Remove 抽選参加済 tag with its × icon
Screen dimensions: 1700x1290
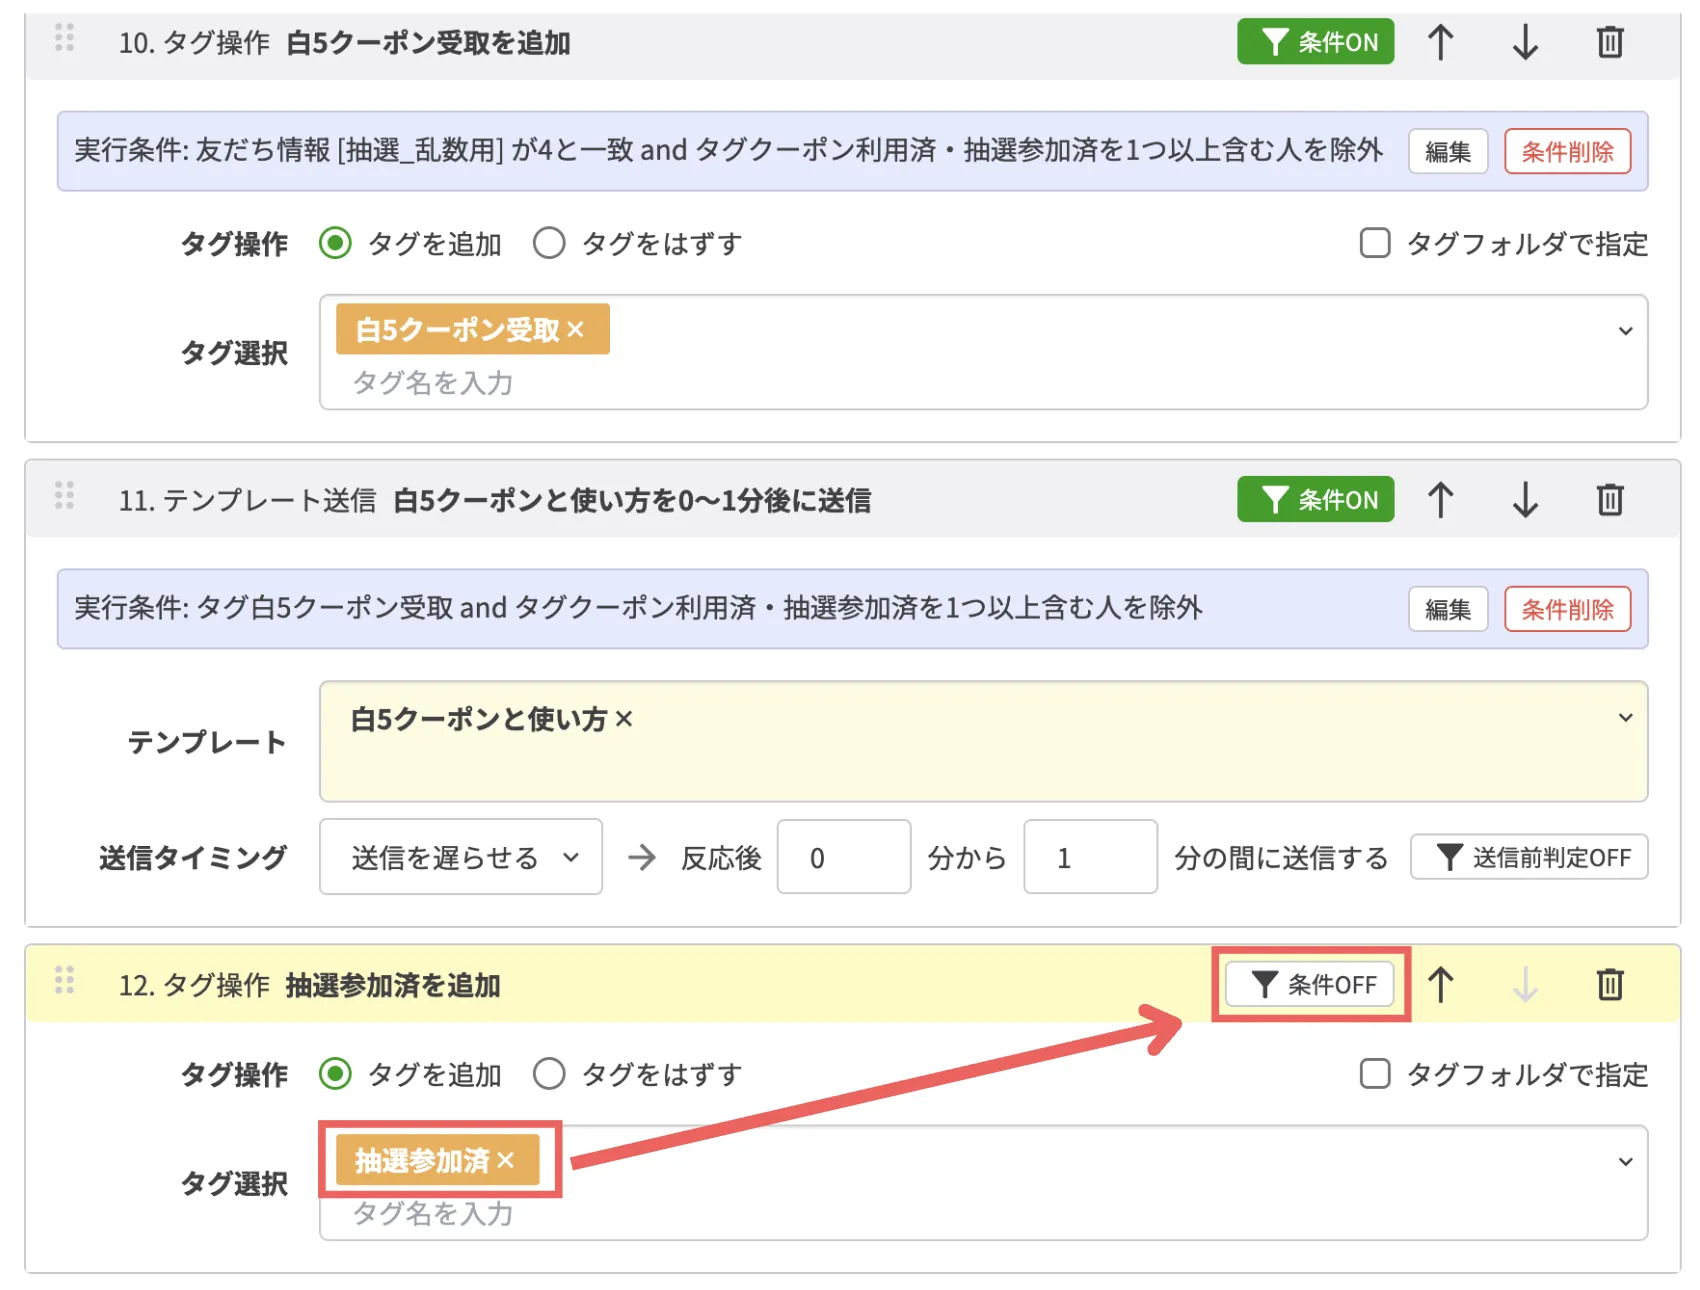[506, 1160]
